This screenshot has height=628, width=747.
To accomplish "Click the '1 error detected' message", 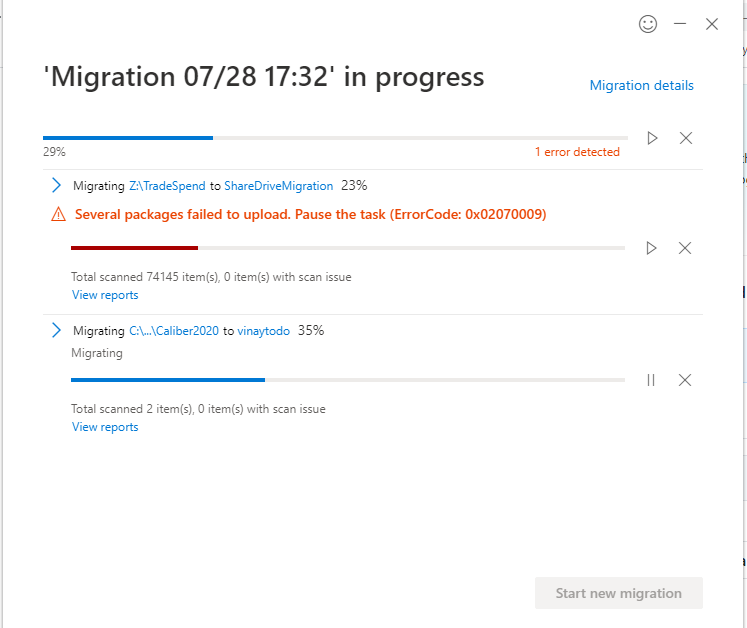I will 577,152.
